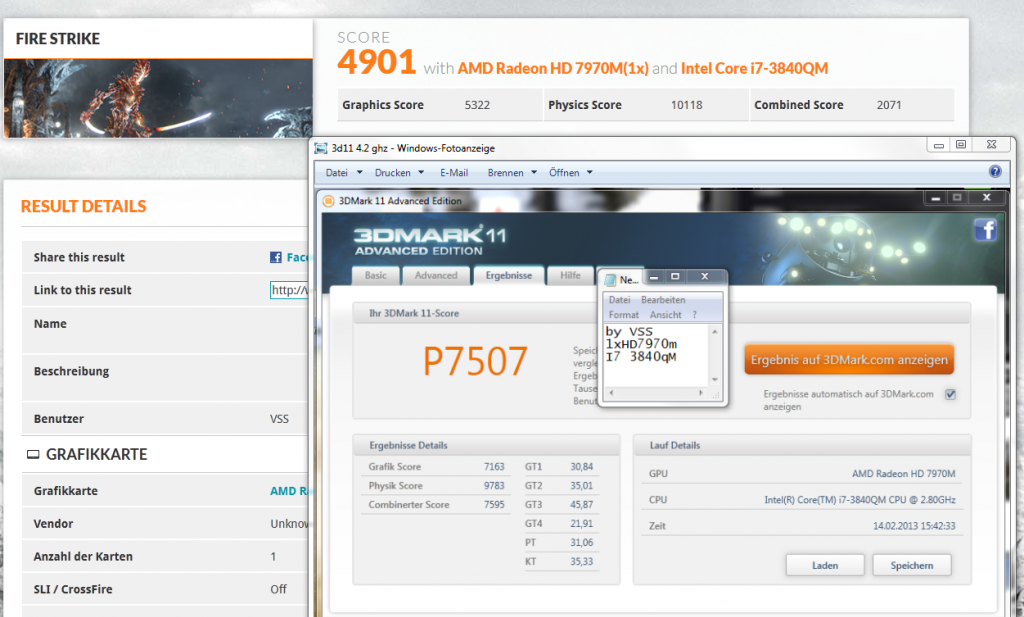The image size is (1024, 617).
Task: Click Physik Score value 9783
Action: coord(494,486)
